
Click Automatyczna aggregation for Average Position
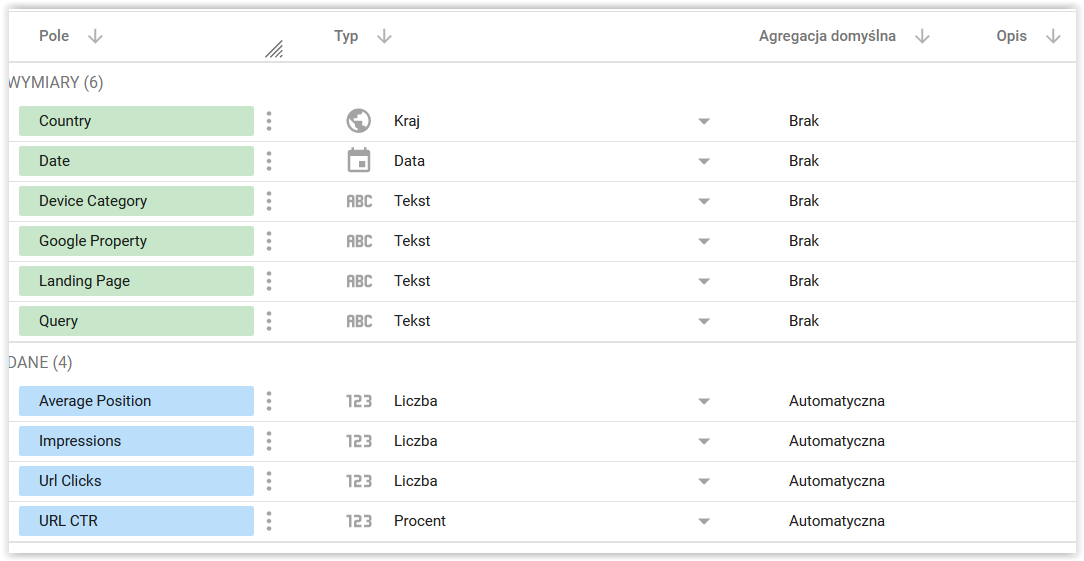click(837, 401)
